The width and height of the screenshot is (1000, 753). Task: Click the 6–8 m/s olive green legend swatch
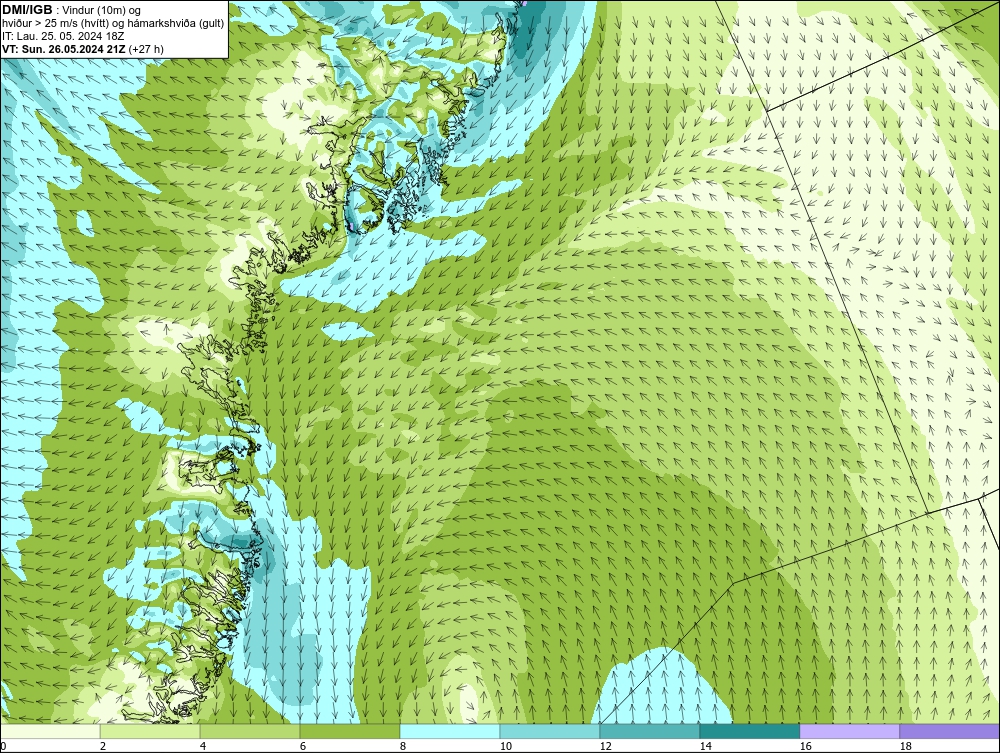point(349,731)
